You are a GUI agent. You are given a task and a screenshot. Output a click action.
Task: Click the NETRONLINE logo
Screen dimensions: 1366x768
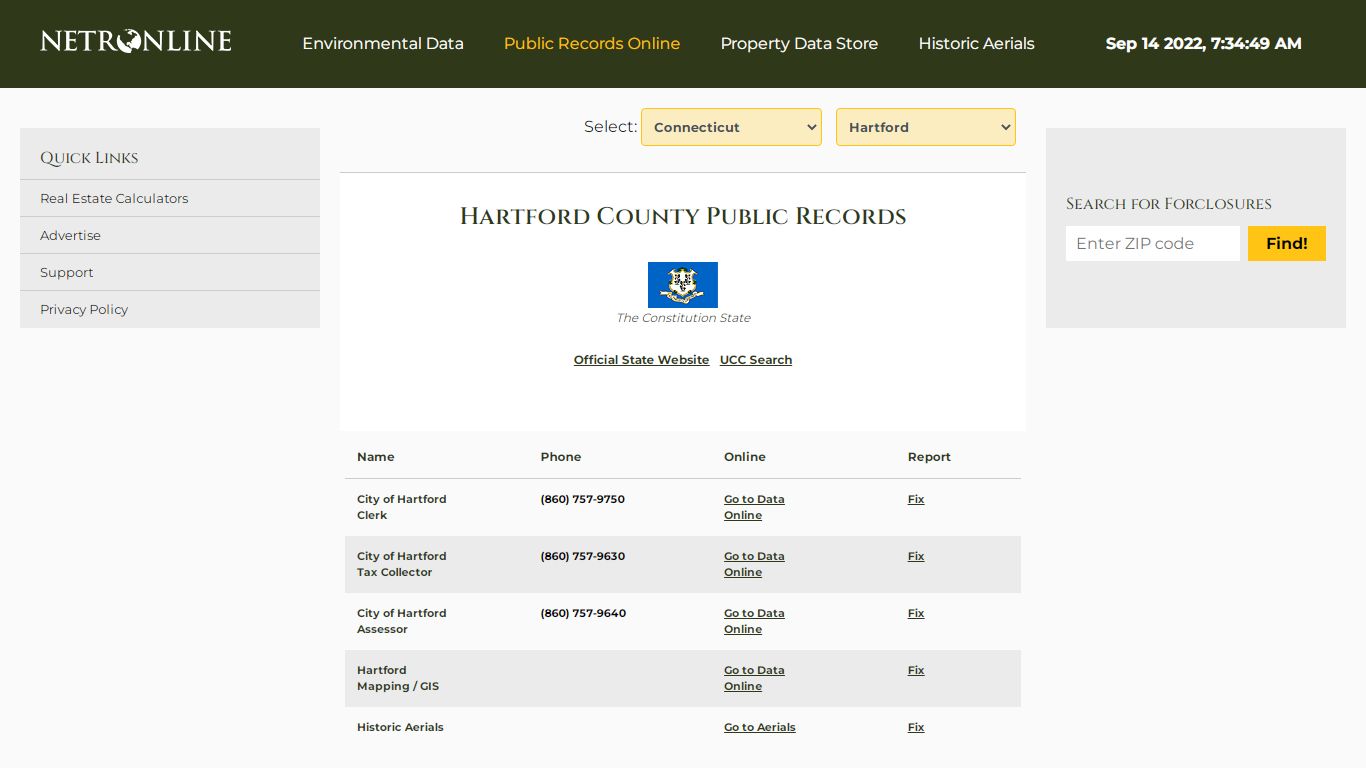(x=136, y=41)
